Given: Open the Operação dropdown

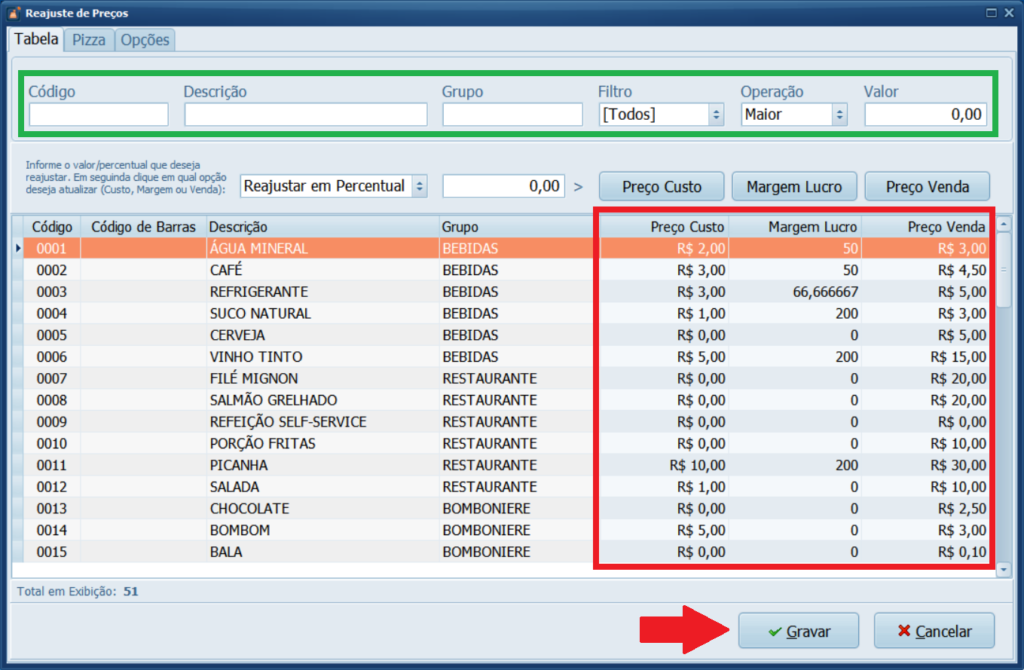Looking at the screenshot, I should tap(839, 115).
